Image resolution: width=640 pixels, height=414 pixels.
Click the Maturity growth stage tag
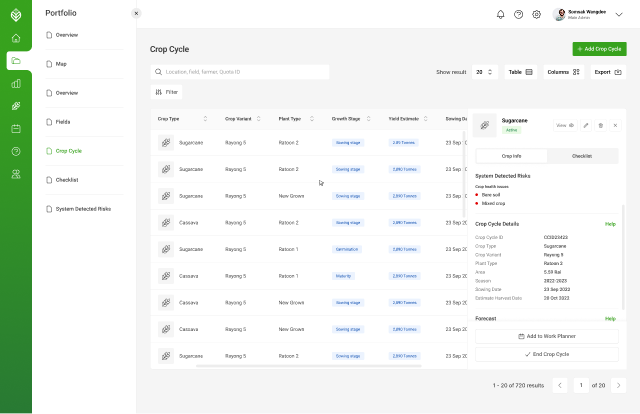pos(343,276)
